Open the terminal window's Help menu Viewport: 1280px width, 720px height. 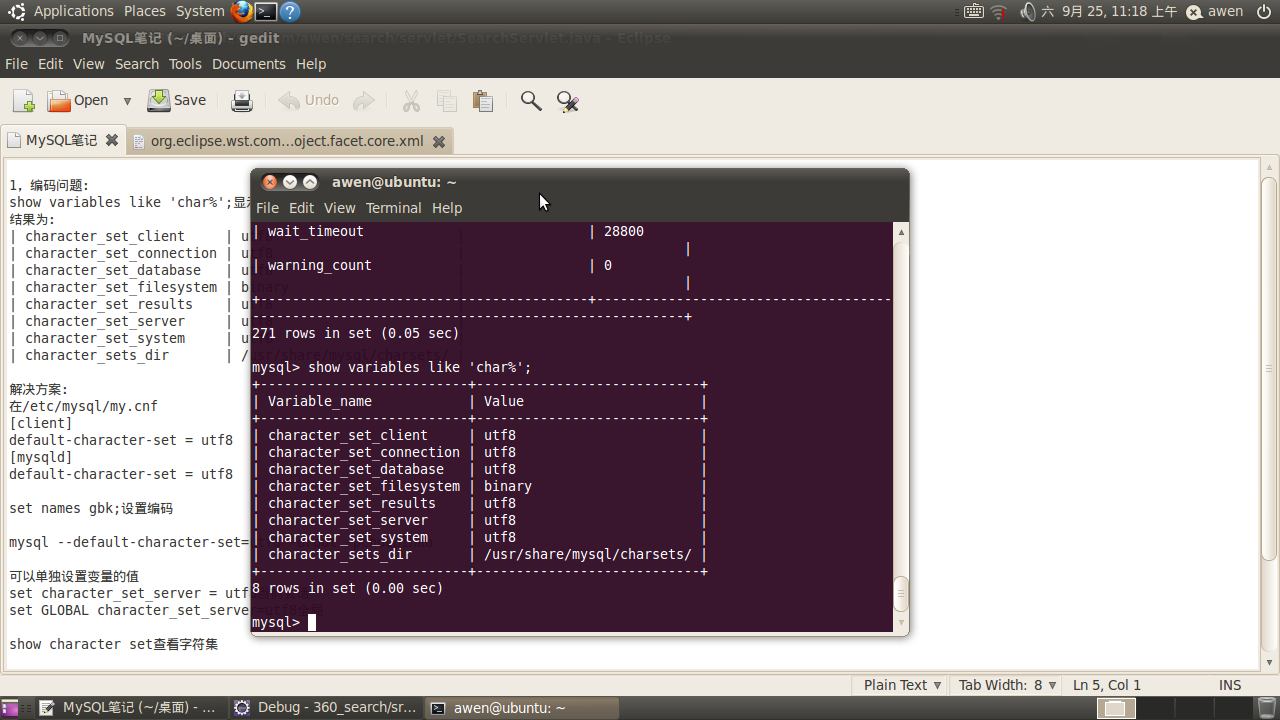tap(447, 208)
